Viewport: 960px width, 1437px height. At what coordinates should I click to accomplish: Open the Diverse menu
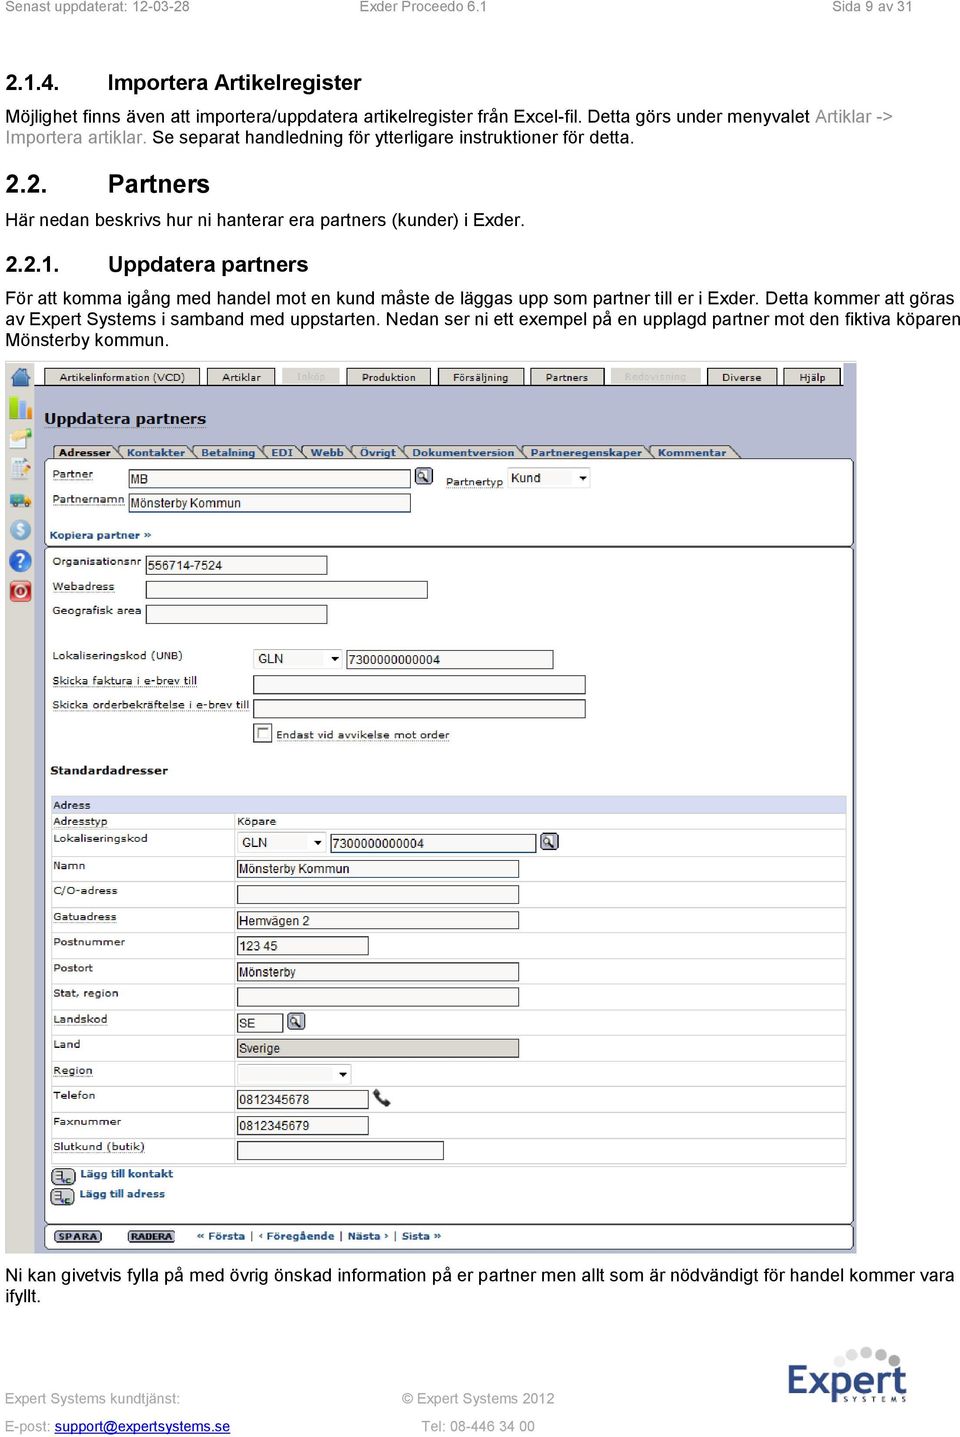point(741,377)
